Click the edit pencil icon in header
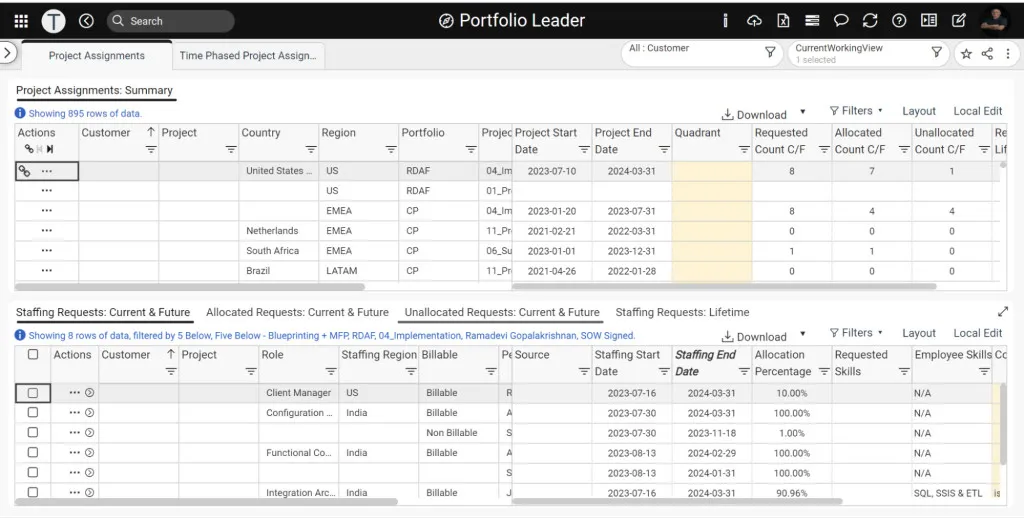Screen dimensions: 1024x518 [959, 21]
